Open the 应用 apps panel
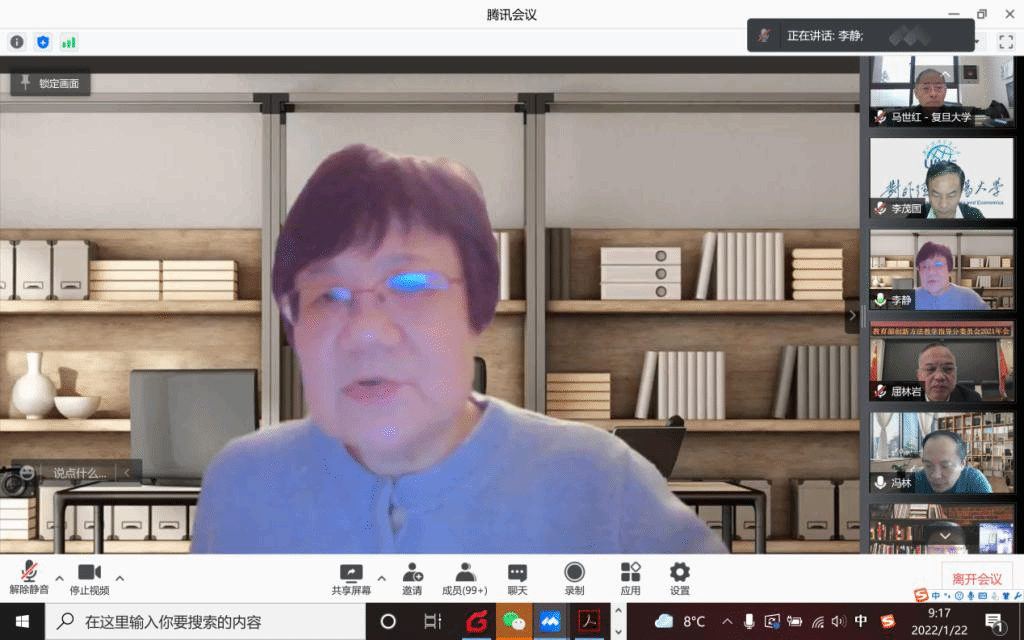 (x=630, y=578)
